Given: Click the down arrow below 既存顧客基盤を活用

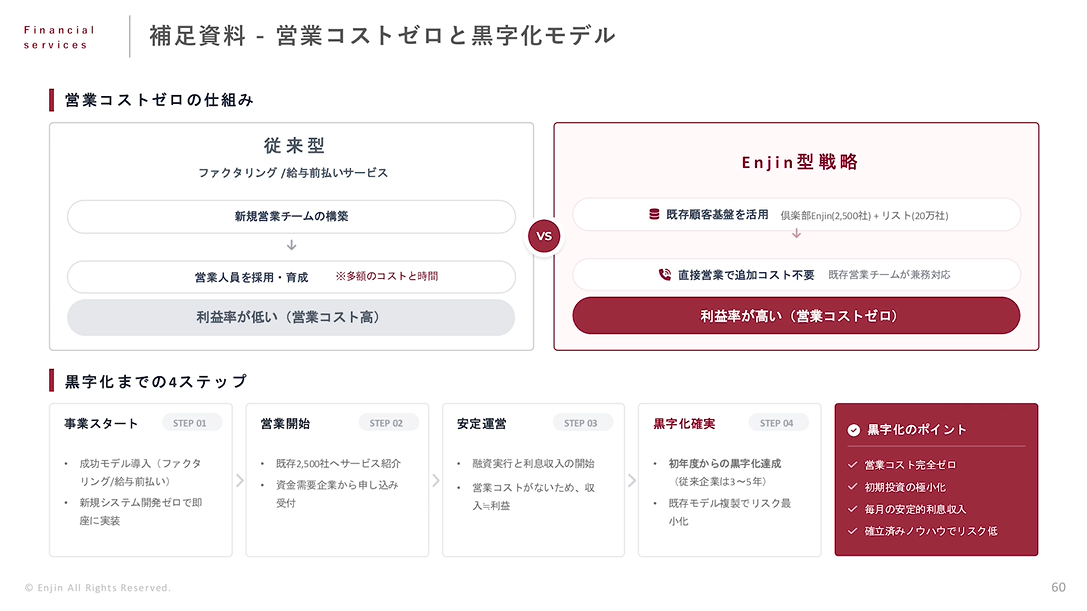Looking at the screenshot, I should coord(796,234).
